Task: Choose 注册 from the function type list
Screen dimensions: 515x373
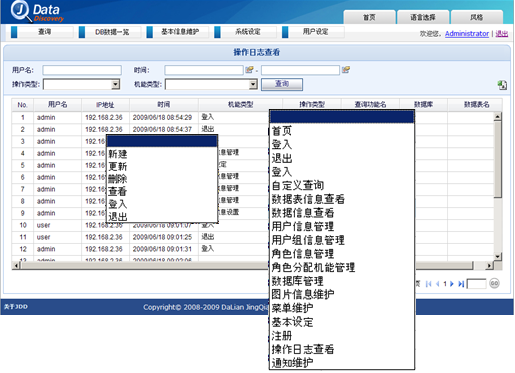Action: point(282,335)
